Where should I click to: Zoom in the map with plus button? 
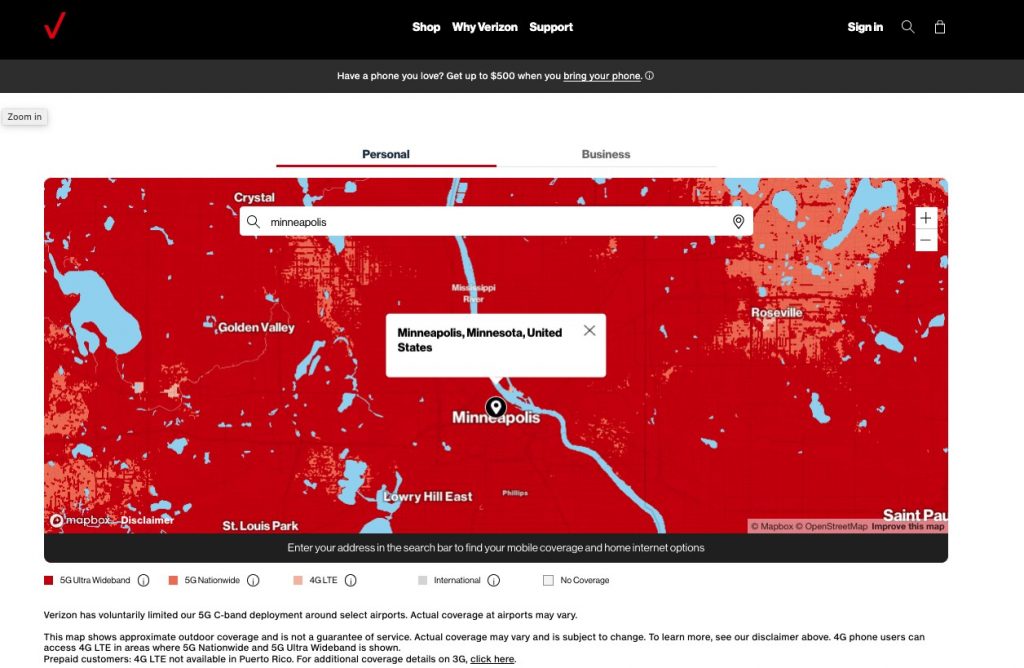pyautogui.click(x=925, y=218)
